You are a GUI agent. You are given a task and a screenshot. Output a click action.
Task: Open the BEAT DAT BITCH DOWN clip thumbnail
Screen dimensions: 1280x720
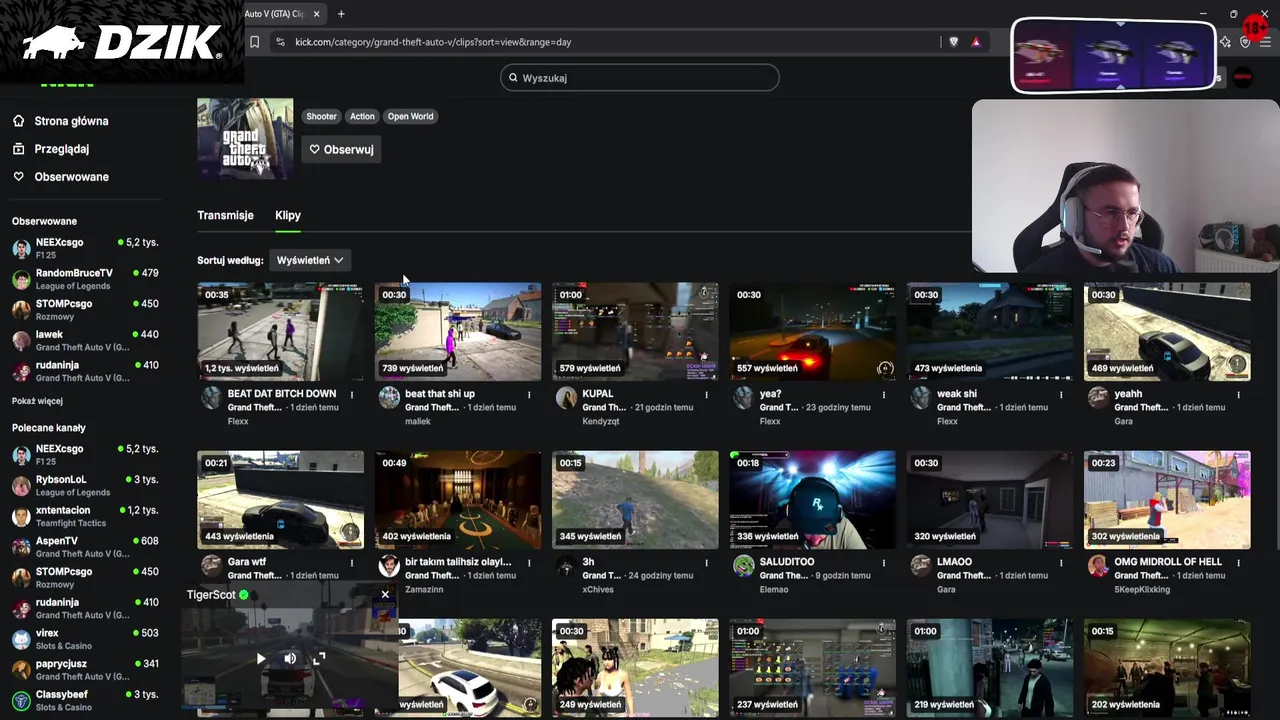point(280,331)
